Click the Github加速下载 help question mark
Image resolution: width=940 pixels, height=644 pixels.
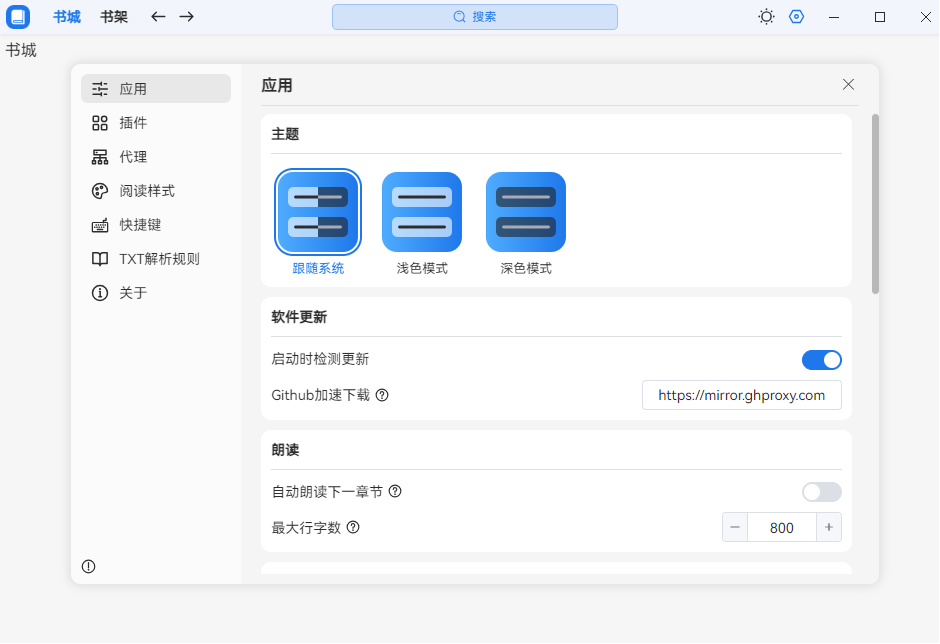[x=382, y=395]
